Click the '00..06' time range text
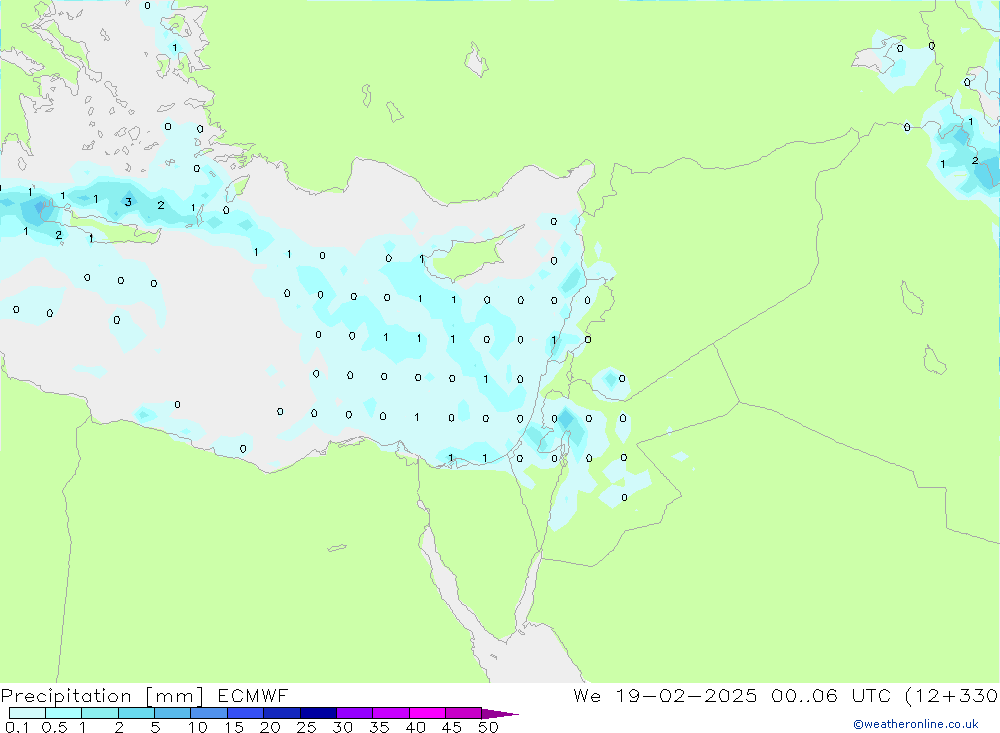 point(804,696)
